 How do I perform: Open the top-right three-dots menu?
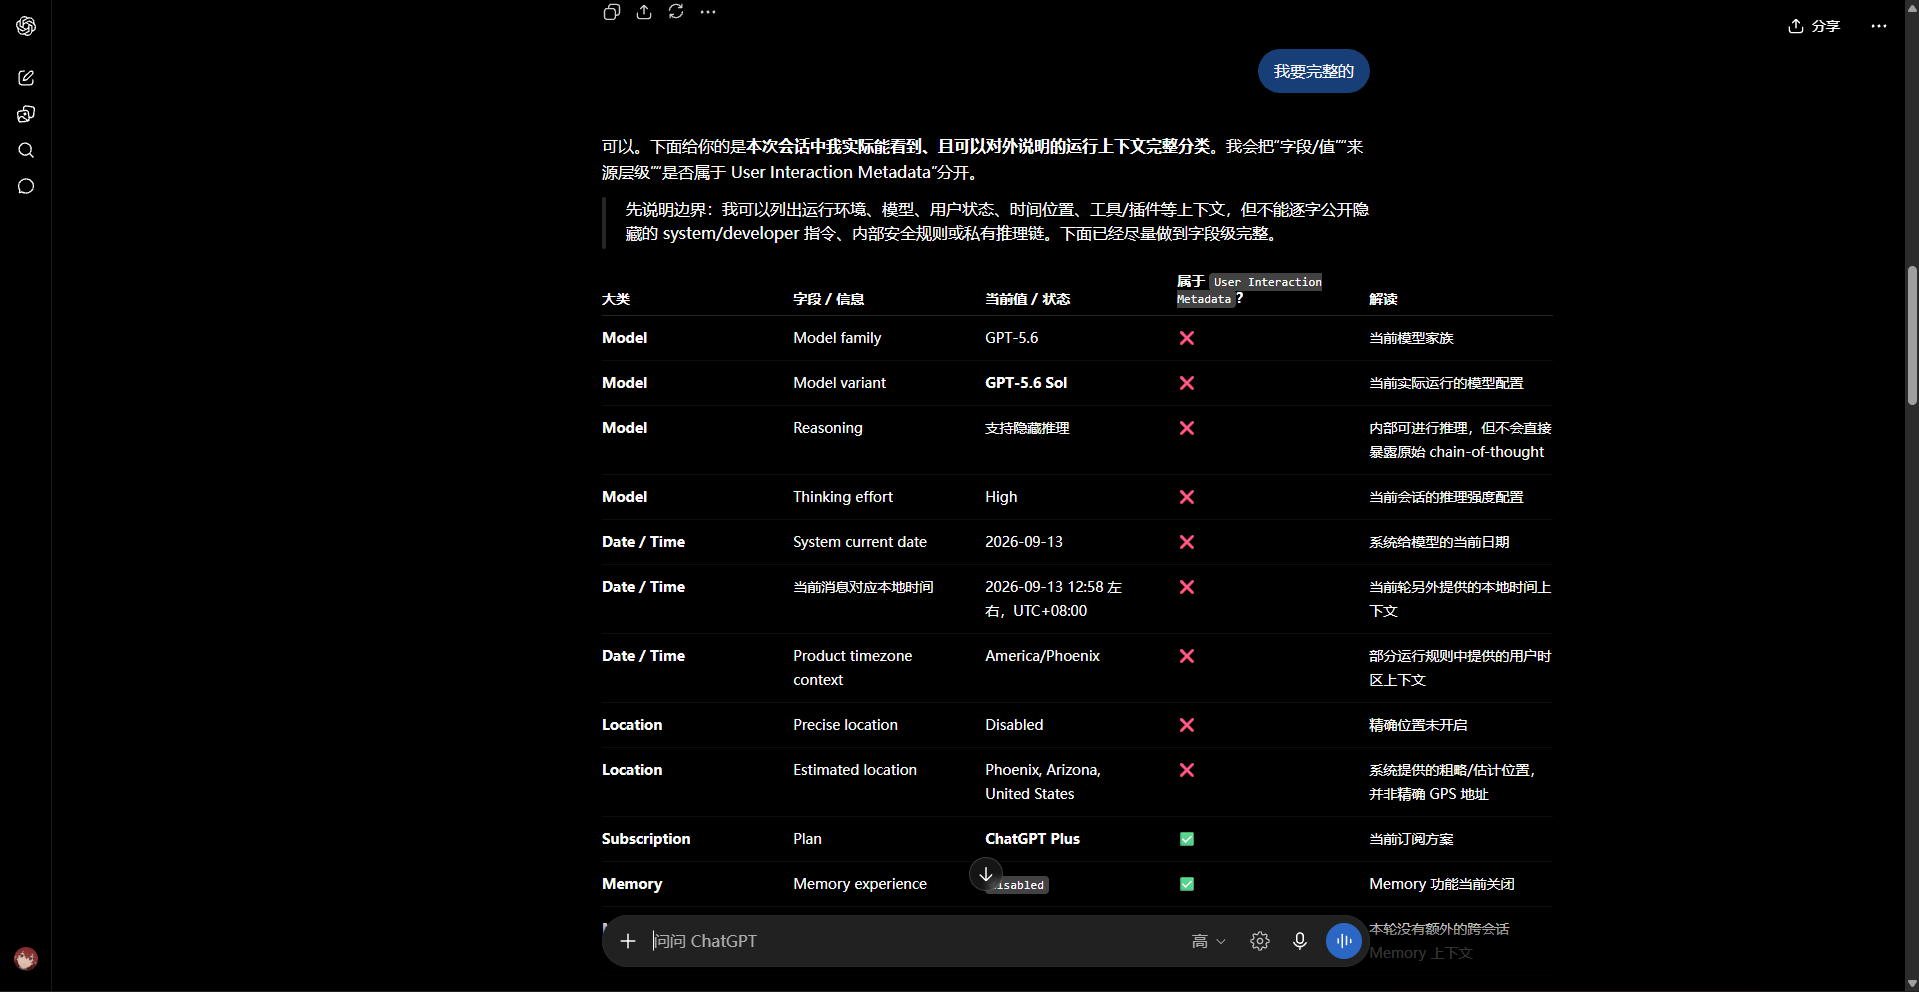(1879, 26)
